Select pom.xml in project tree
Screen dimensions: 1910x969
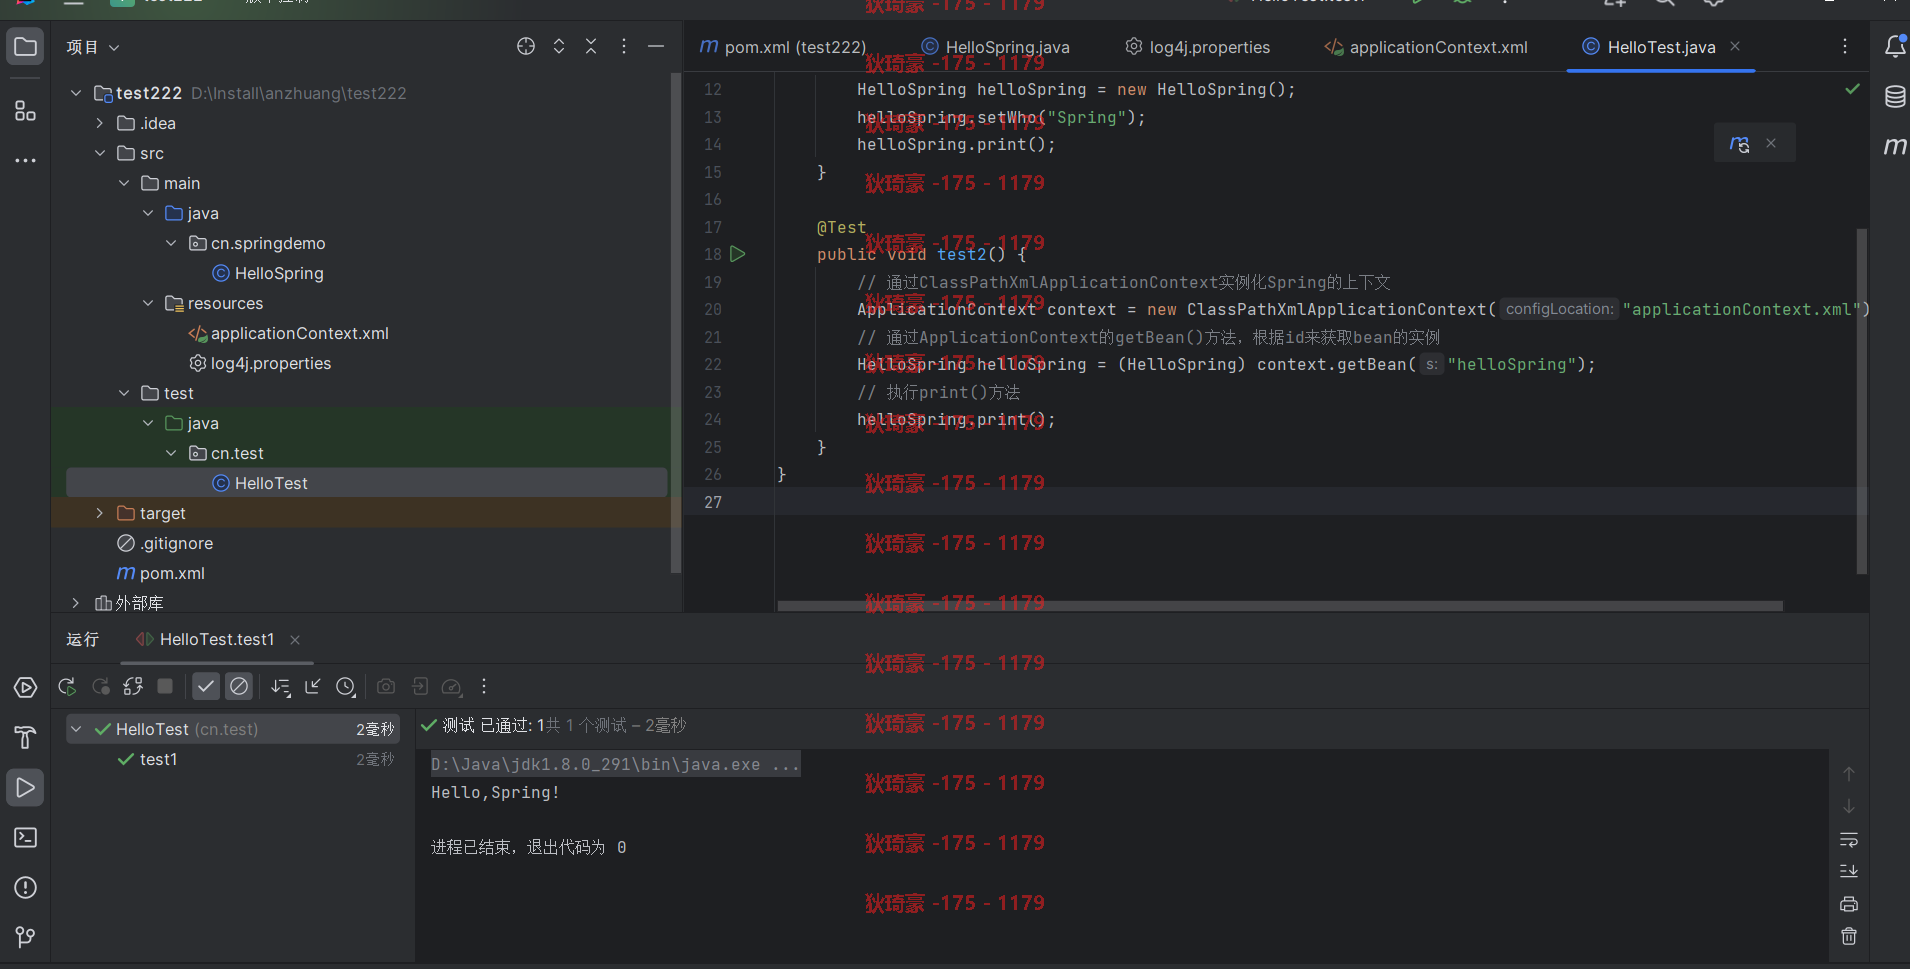[x=161, y=573]
